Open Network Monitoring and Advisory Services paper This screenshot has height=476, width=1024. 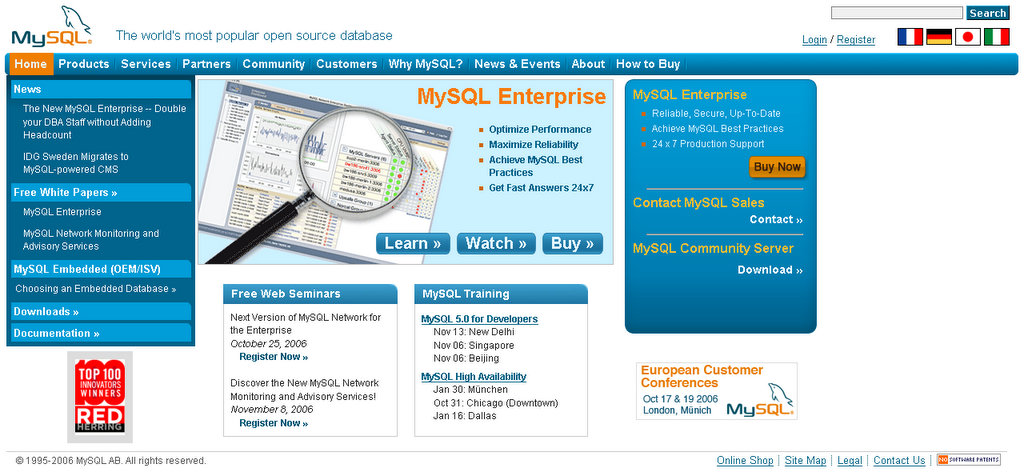pyautogui.click(x=91, y=240)
